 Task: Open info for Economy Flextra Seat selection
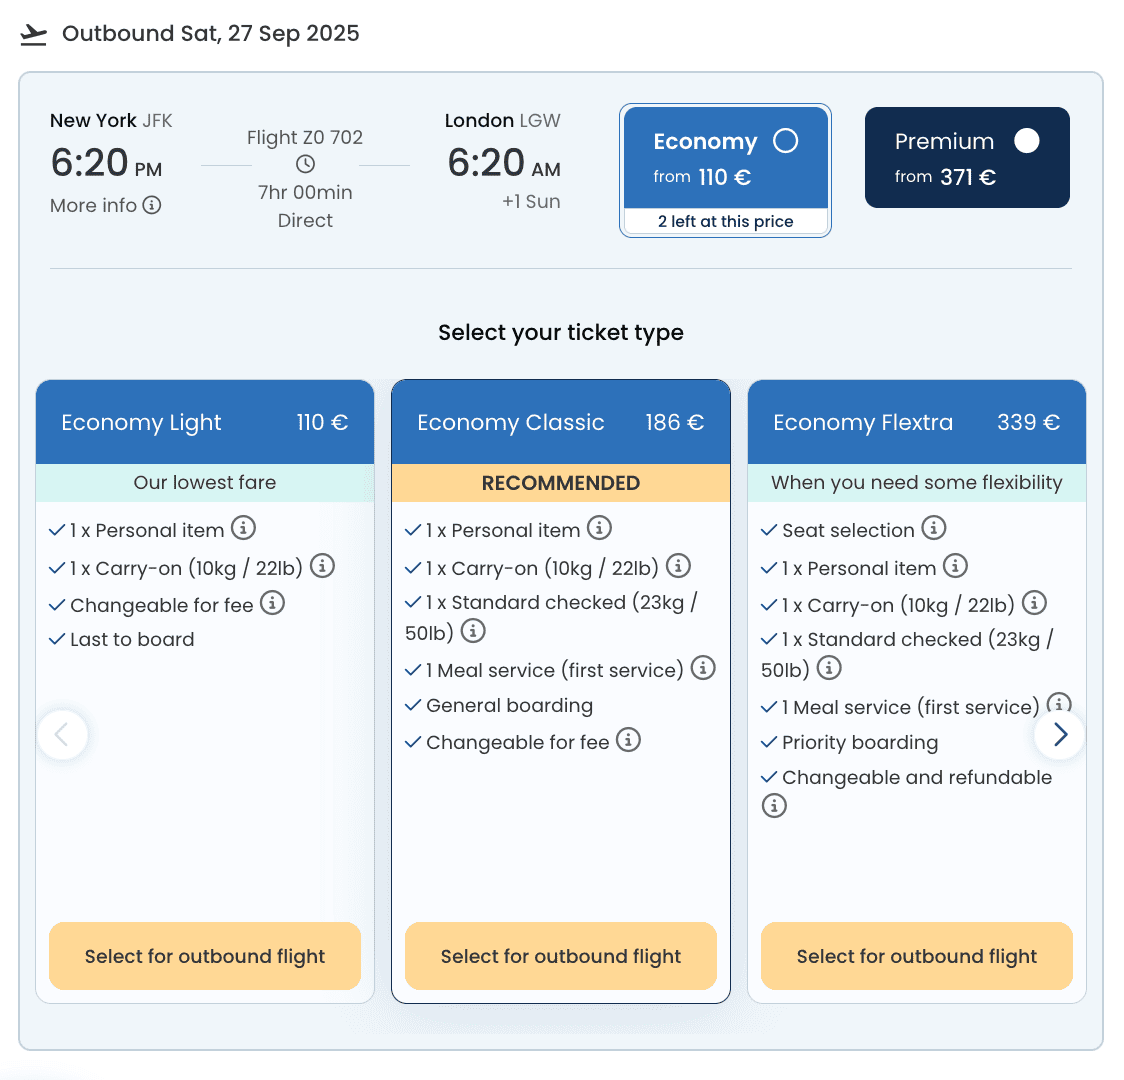tap(933, 528)
